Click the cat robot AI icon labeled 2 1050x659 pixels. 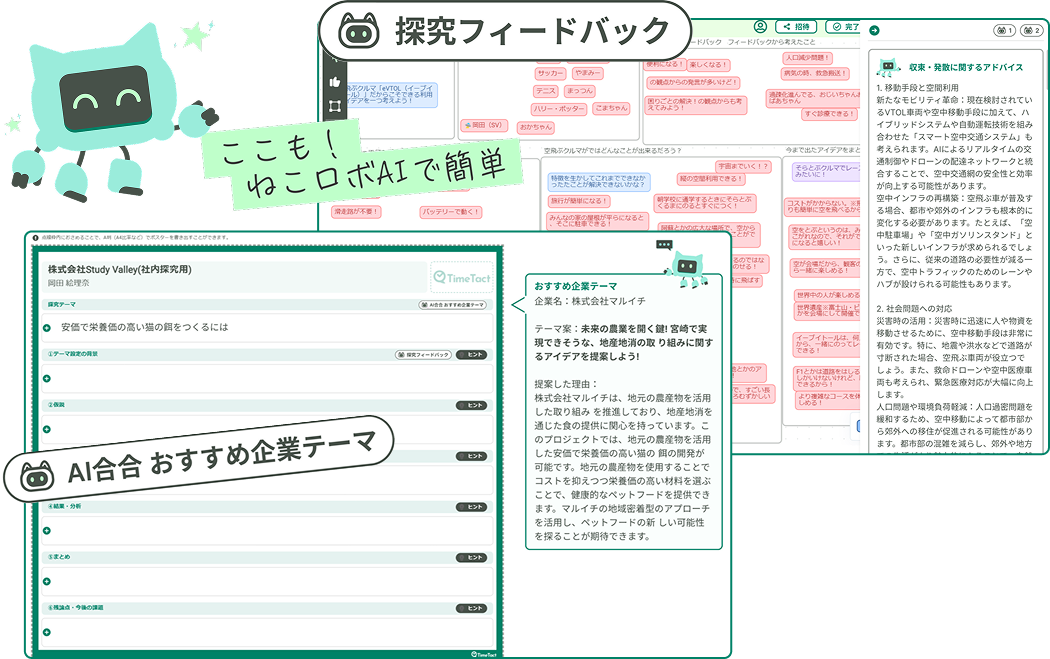[x=1031, y=31]
